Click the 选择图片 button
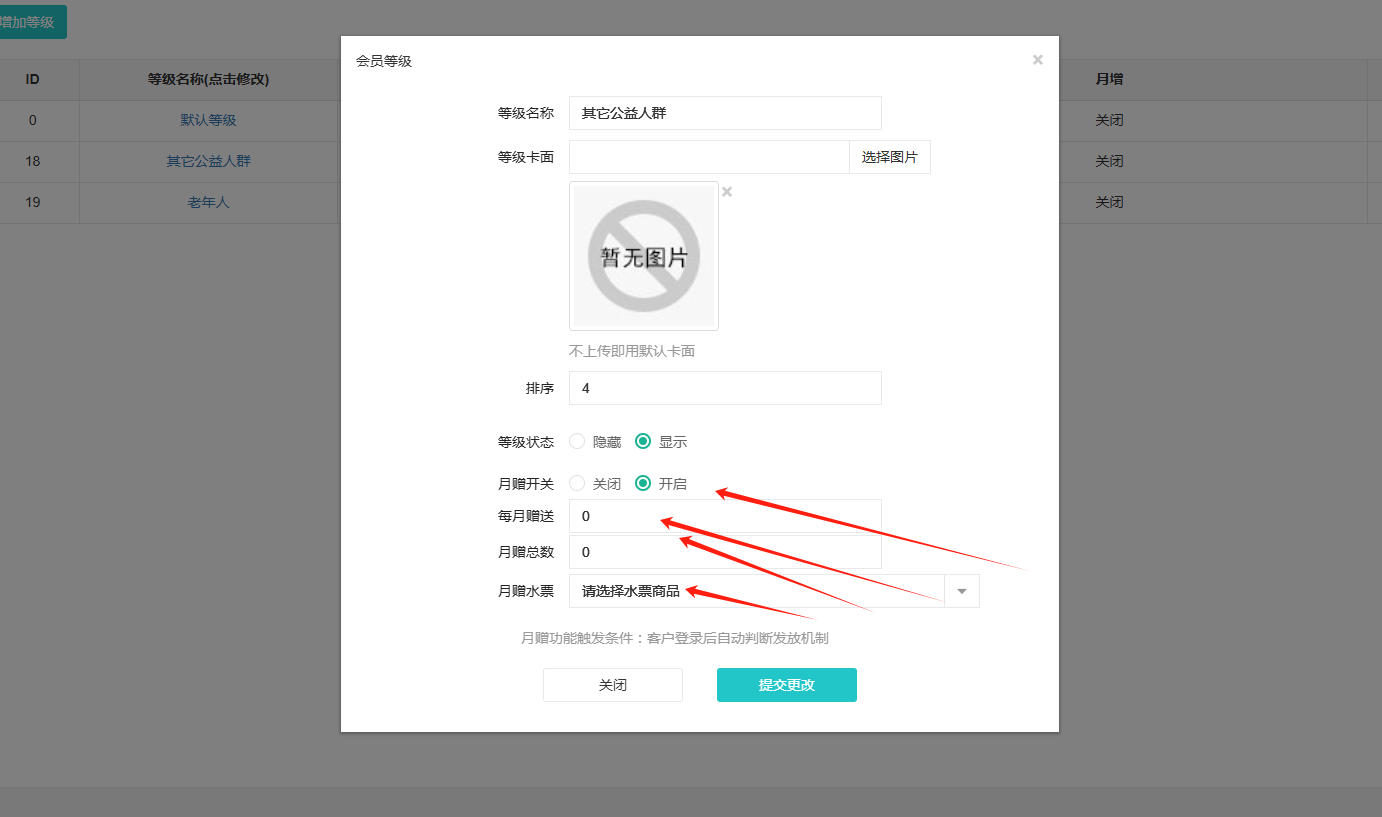 coord(889,157)
